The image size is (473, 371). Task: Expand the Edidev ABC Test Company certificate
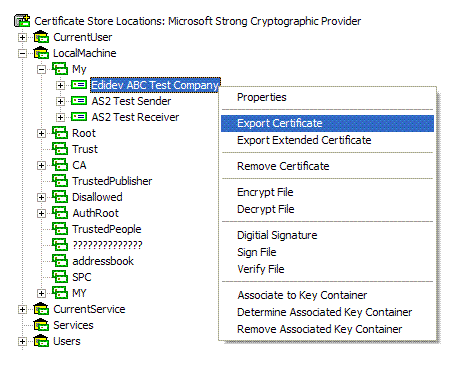[60, 85]
